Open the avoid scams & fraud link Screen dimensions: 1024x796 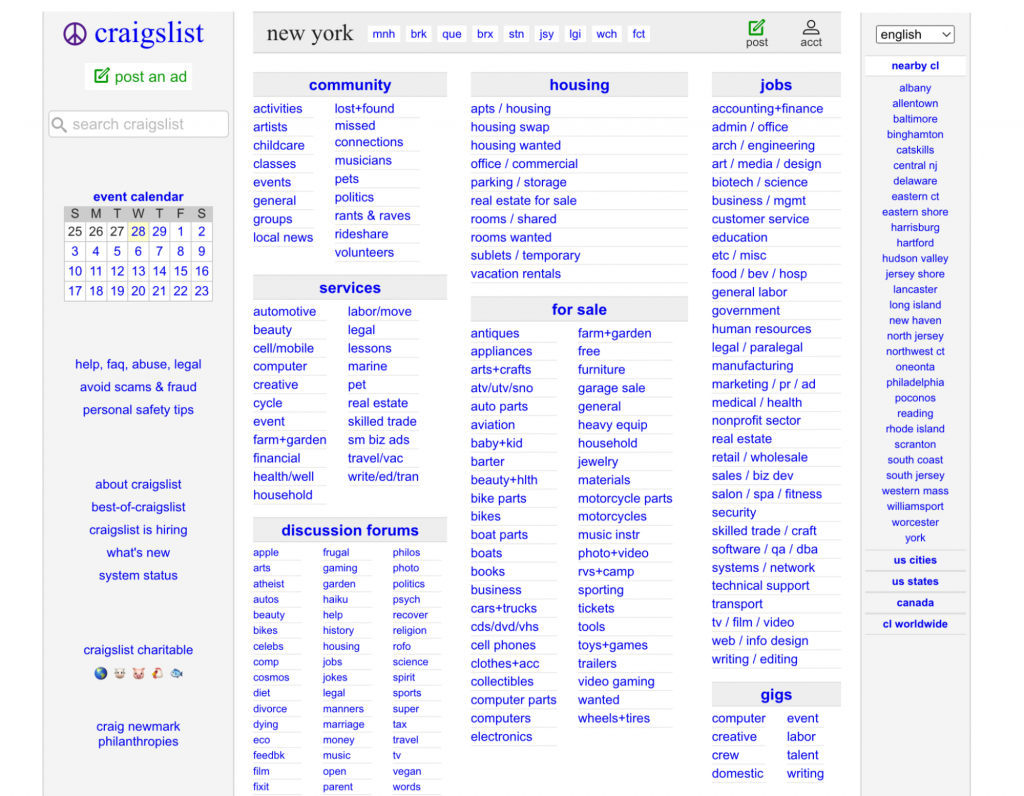pos(138,387)
